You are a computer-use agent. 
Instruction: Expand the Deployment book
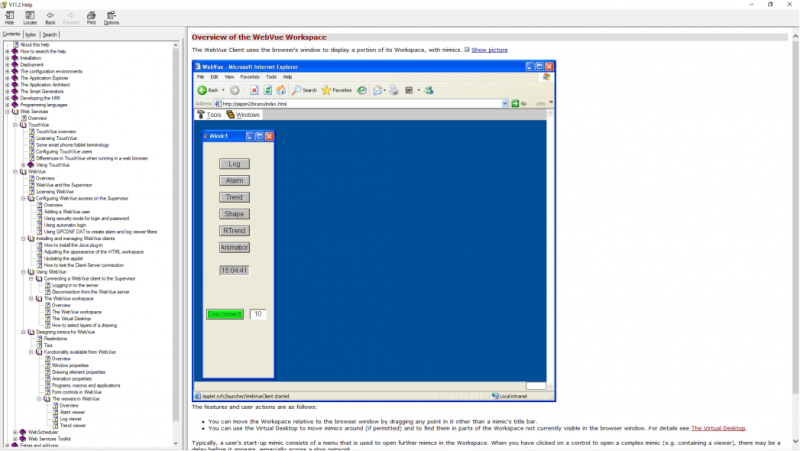[x=7, y=65]
